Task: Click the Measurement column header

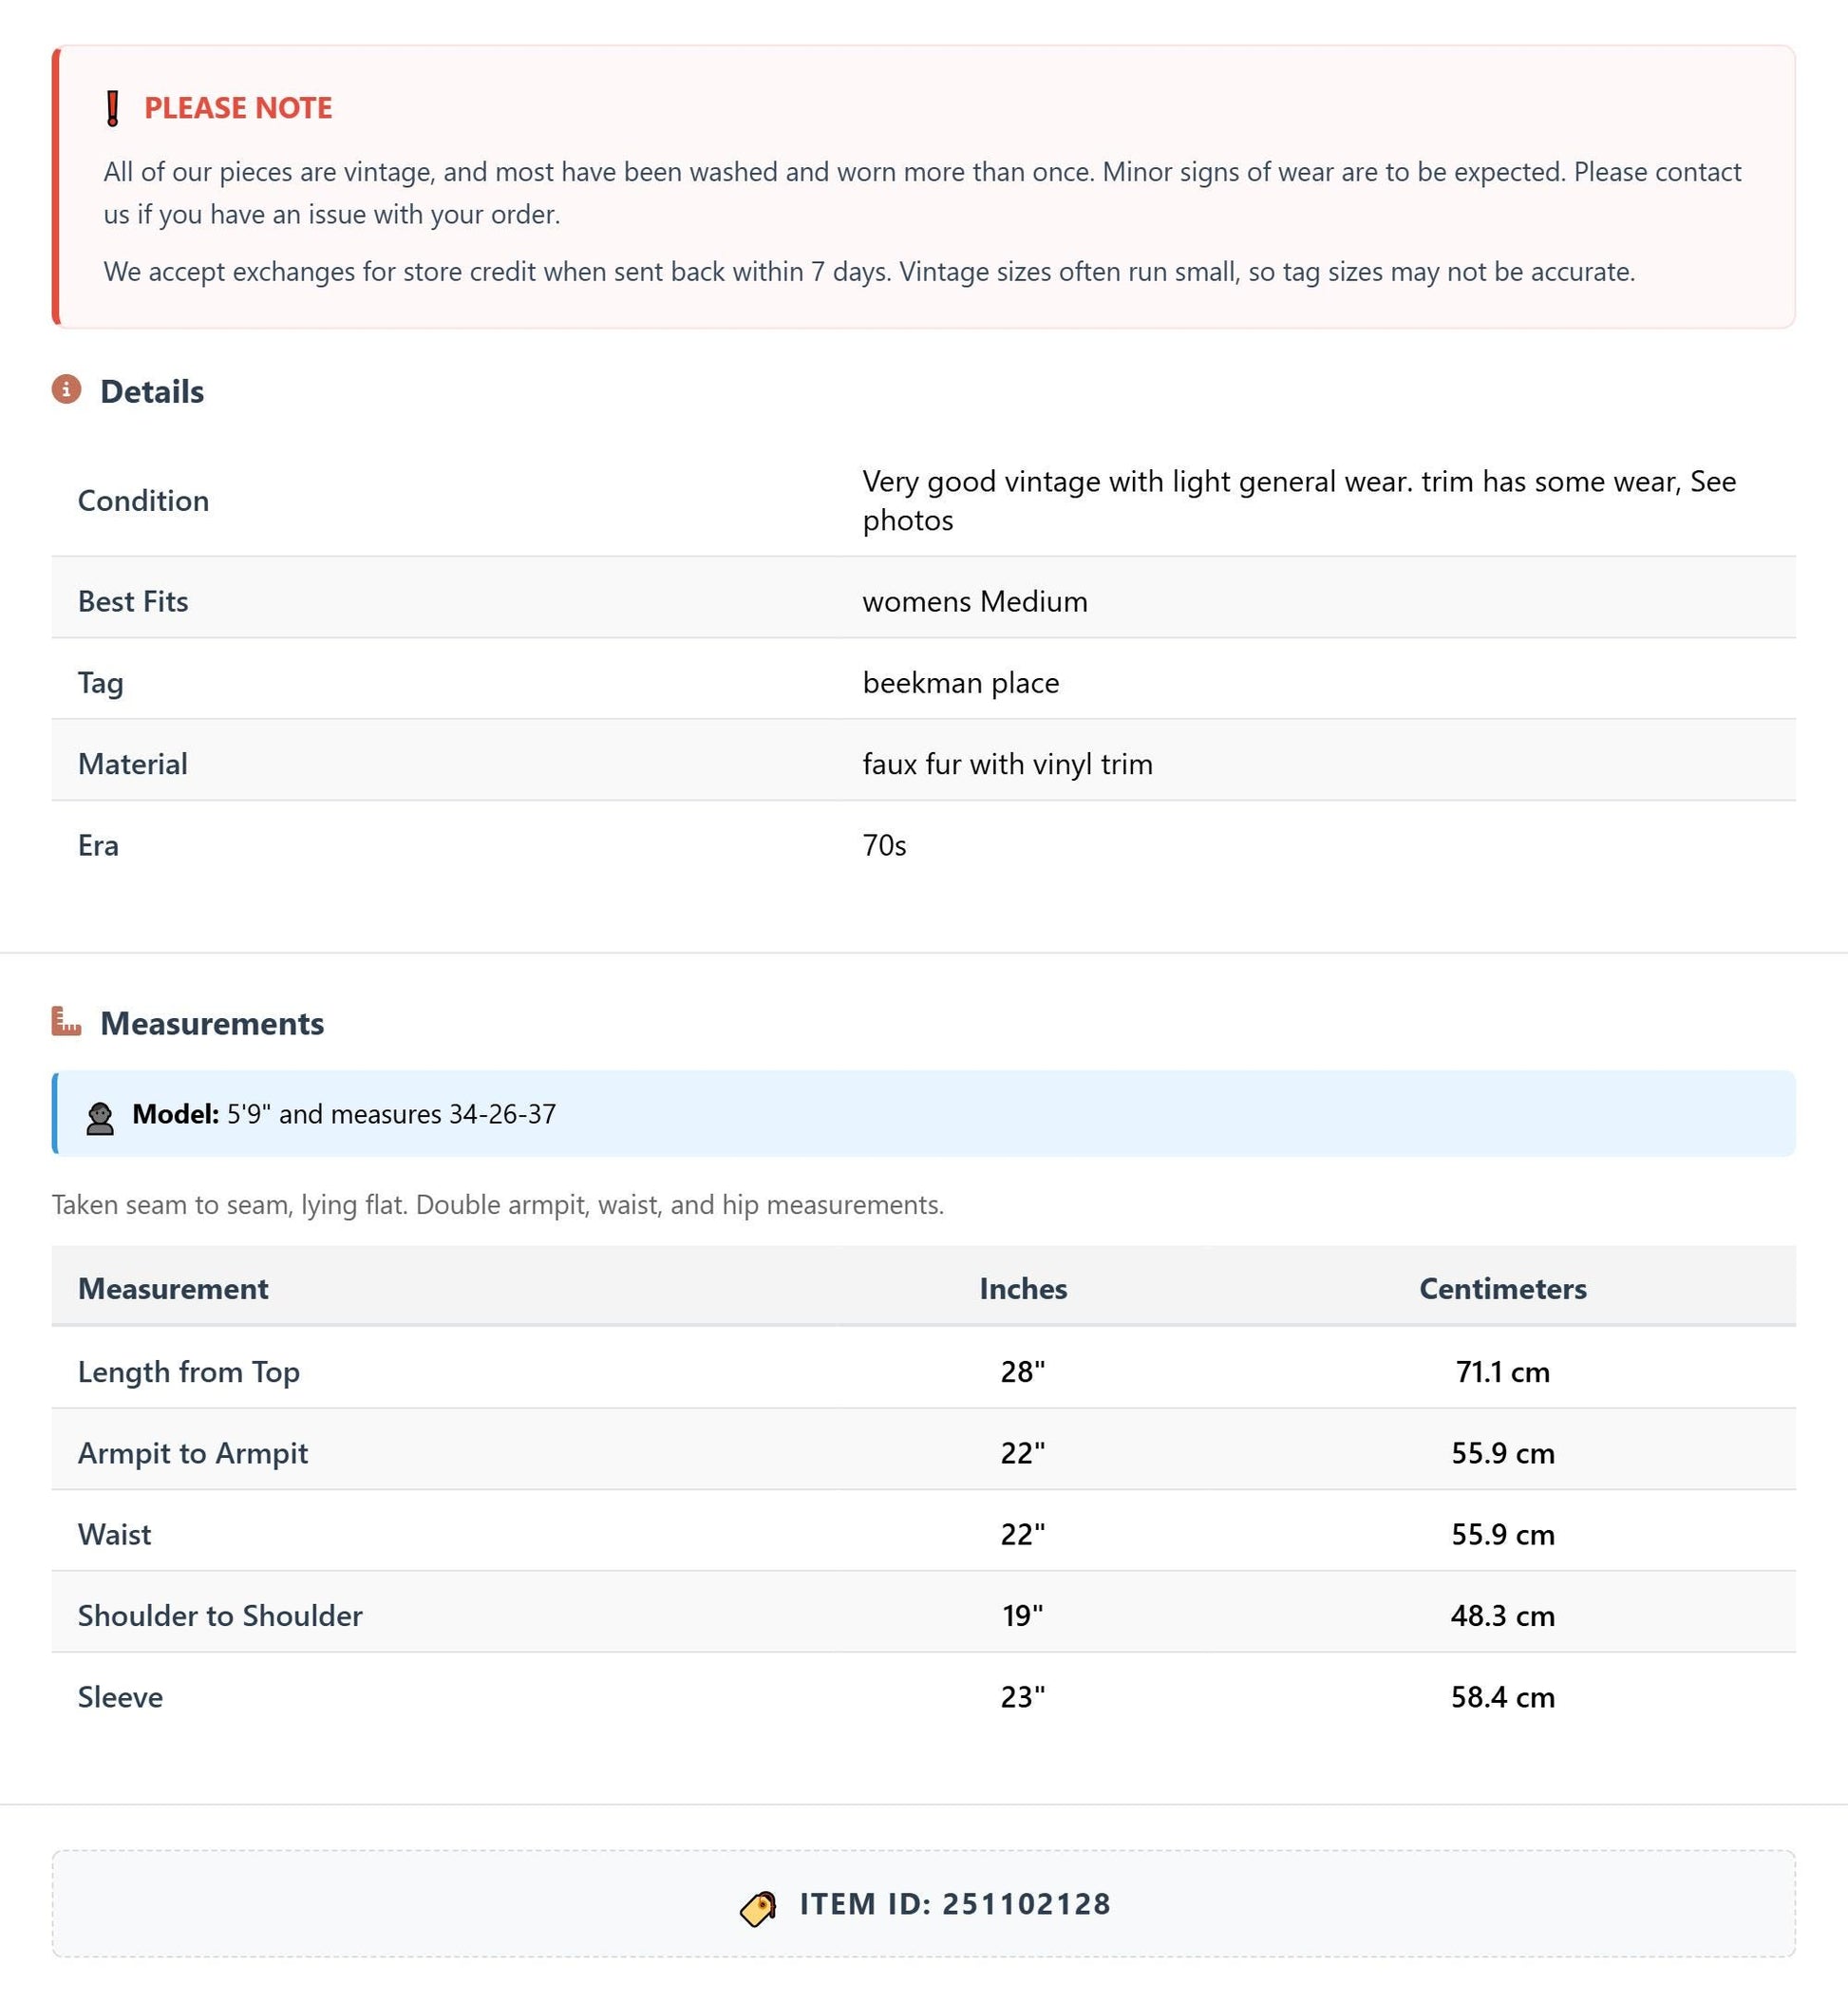Action: (173, 1288)
